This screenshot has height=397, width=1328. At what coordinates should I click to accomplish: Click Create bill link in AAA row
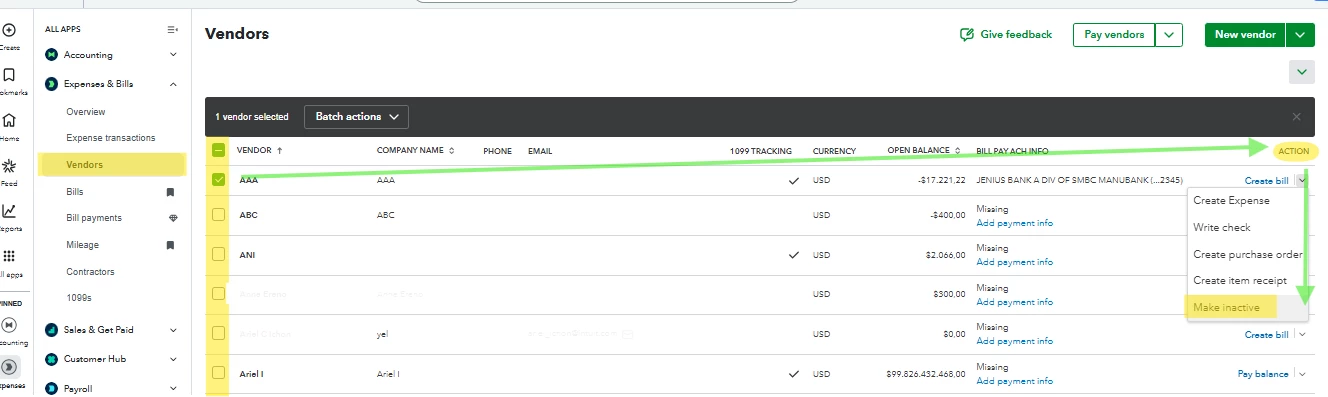[x=1266, y=181]
